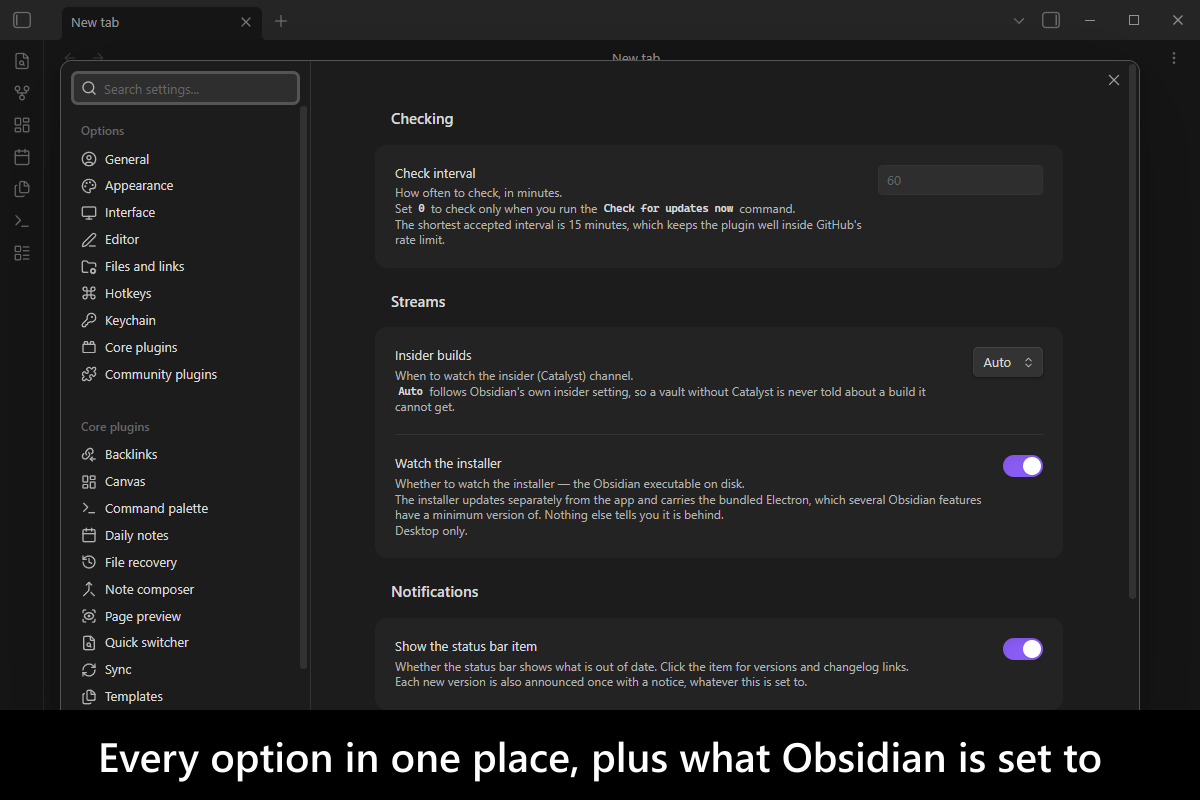Open the Keychain settings
1200x800 pixels.
pyautogui.click(x=185, y=321)
